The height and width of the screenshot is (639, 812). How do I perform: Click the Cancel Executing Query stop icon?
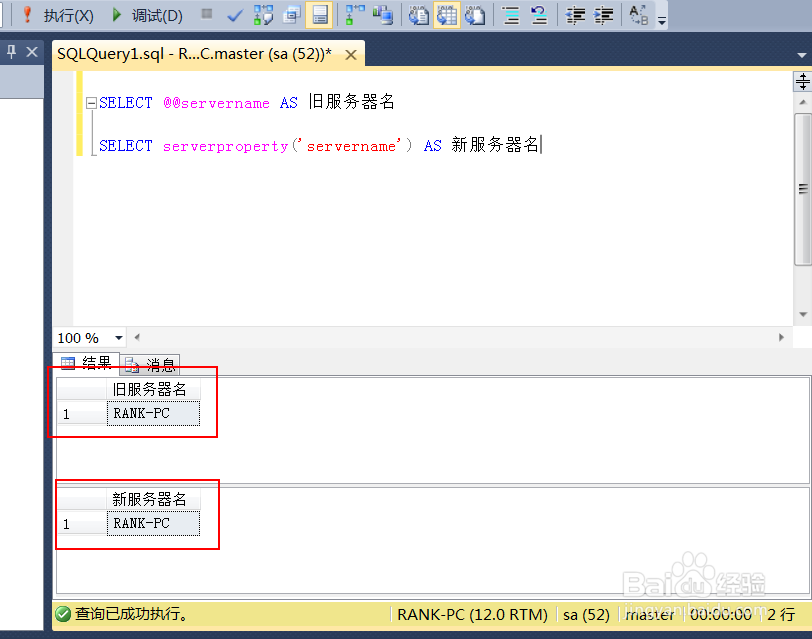point(207,14)
